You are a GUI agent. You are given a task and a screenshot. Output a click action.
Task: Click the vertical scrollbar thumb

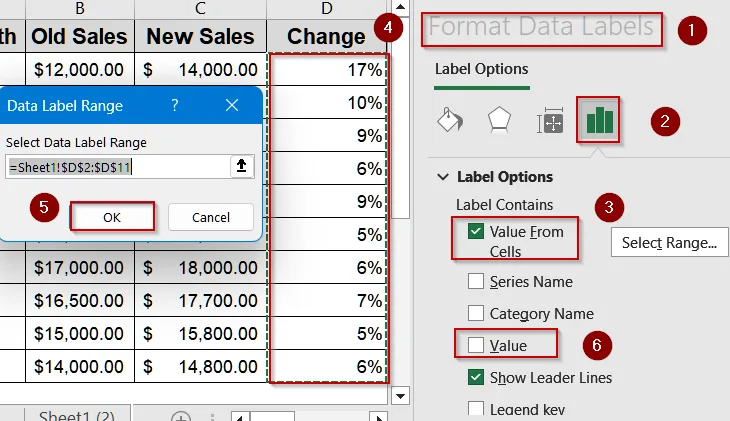tap(400, 117)
